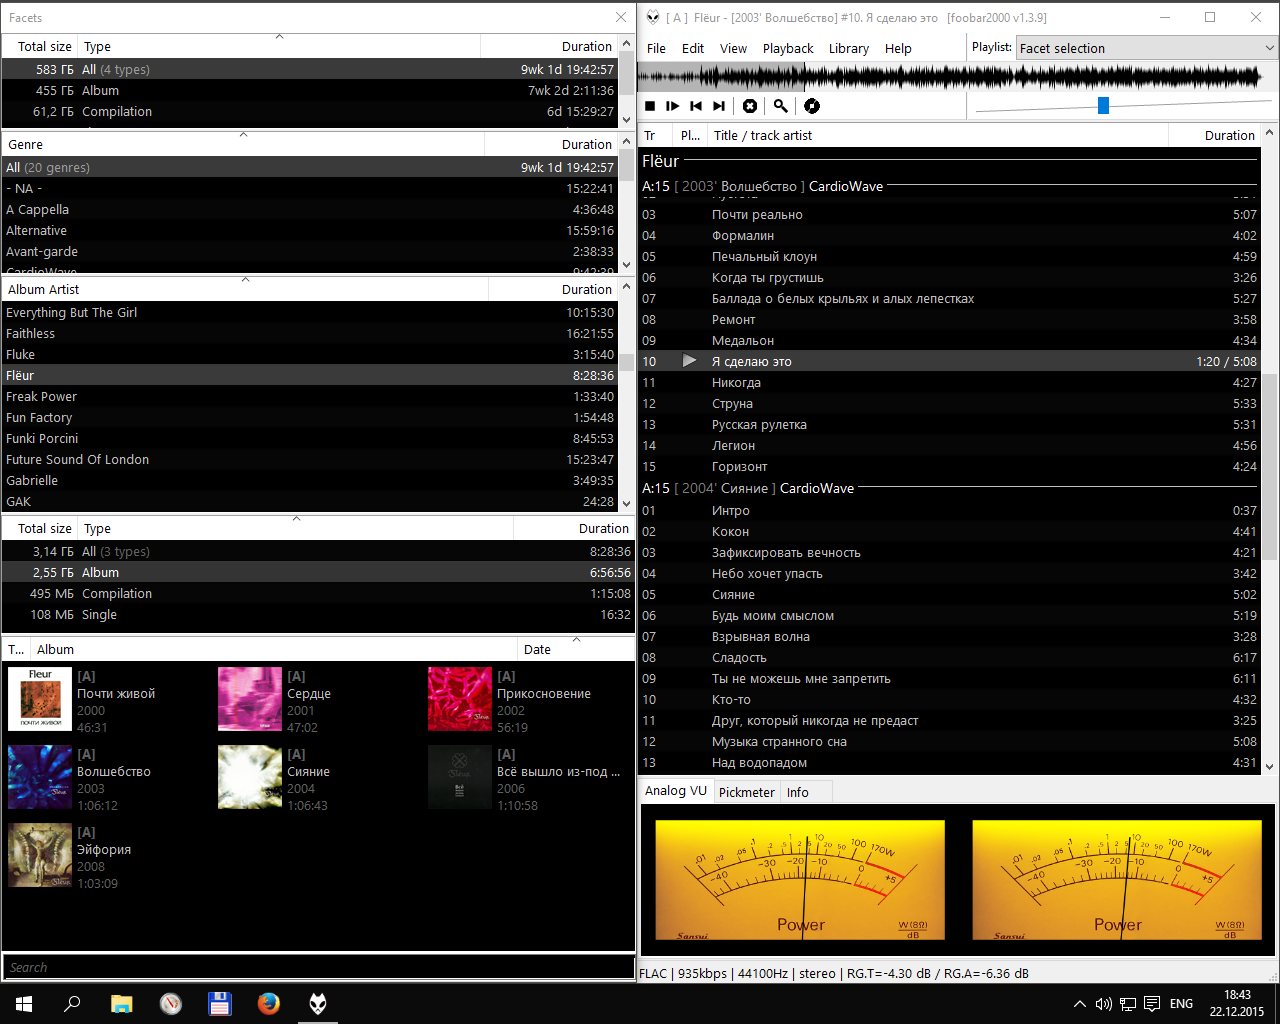
Task: Click the Сияние album cover thumbnail
Action: 250,777
